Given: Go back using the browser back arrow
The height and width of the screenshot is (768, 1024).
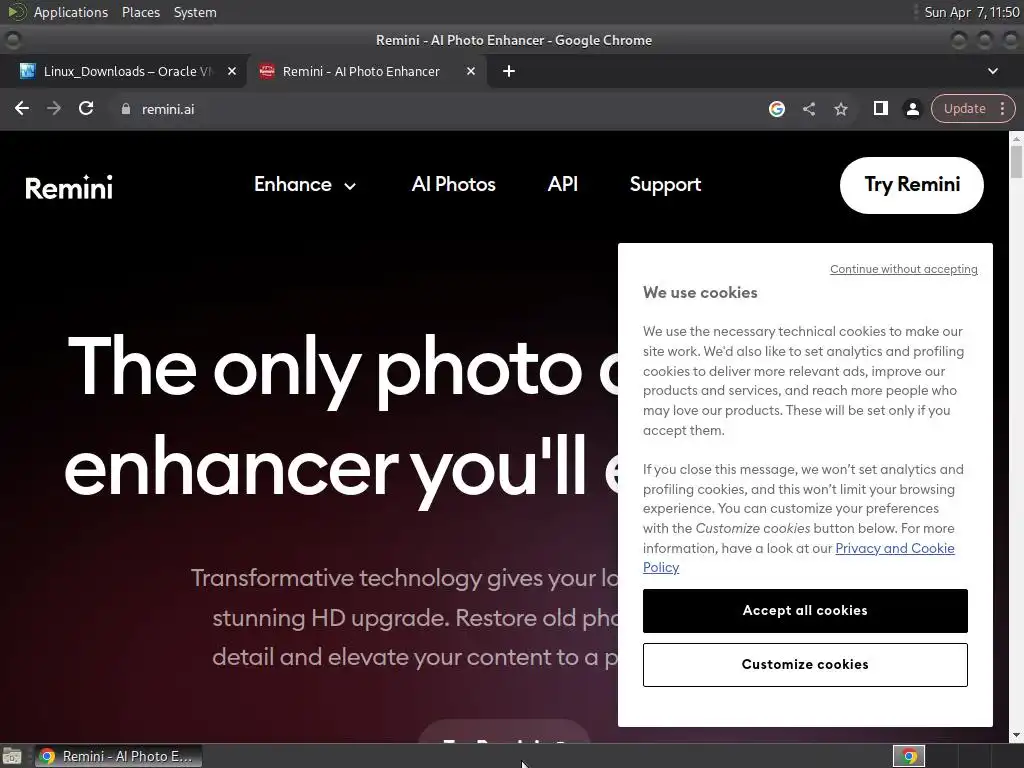Looking at the screenshot, I should click(x=22, y=108).
